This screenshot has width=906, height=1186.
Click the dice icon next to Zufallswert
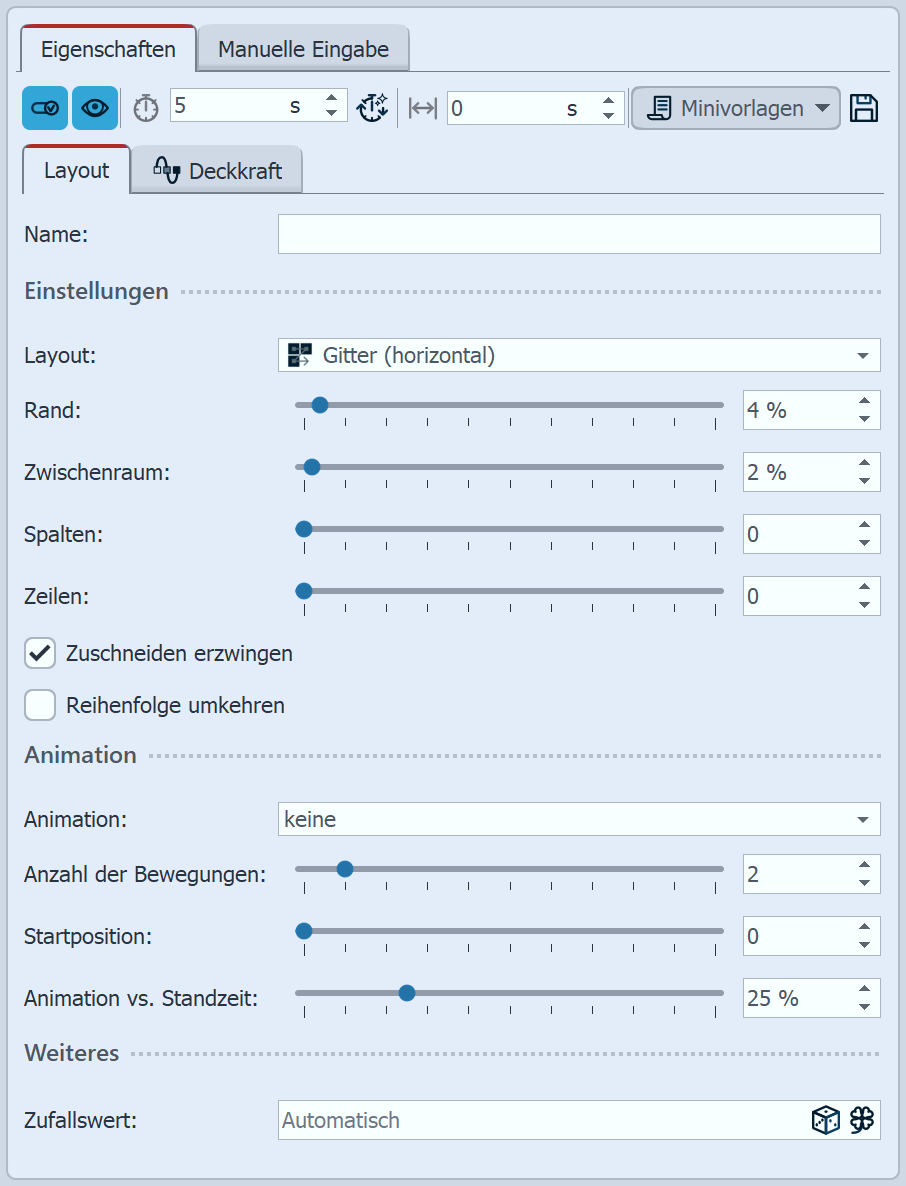825,1120
